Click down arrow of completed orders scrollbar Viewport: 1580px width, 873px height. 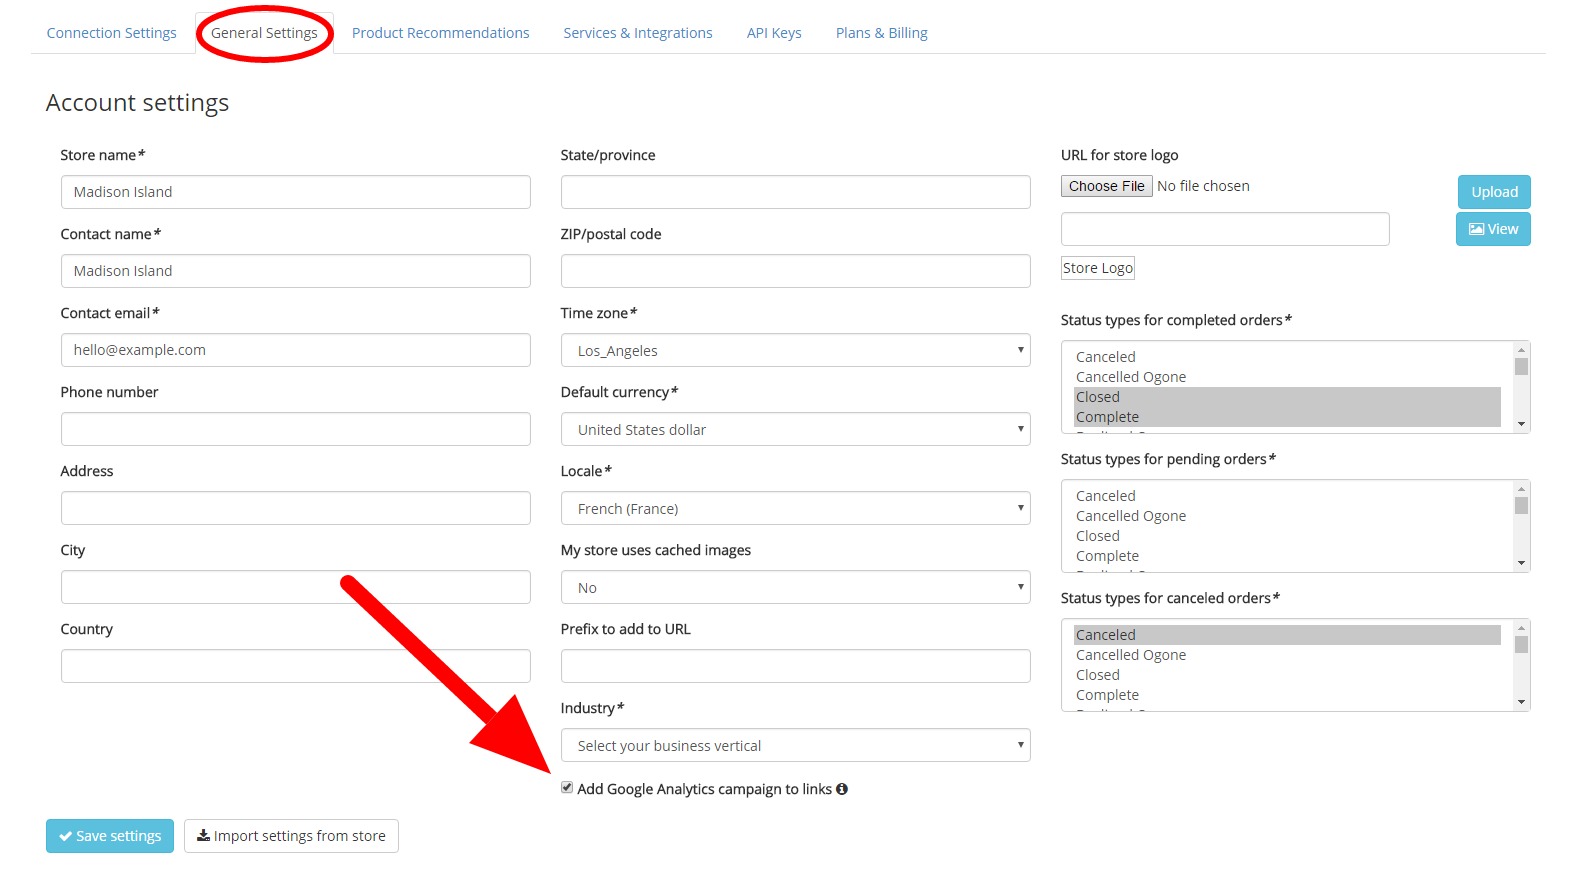pyautogui.click(x=1521, y=424)
